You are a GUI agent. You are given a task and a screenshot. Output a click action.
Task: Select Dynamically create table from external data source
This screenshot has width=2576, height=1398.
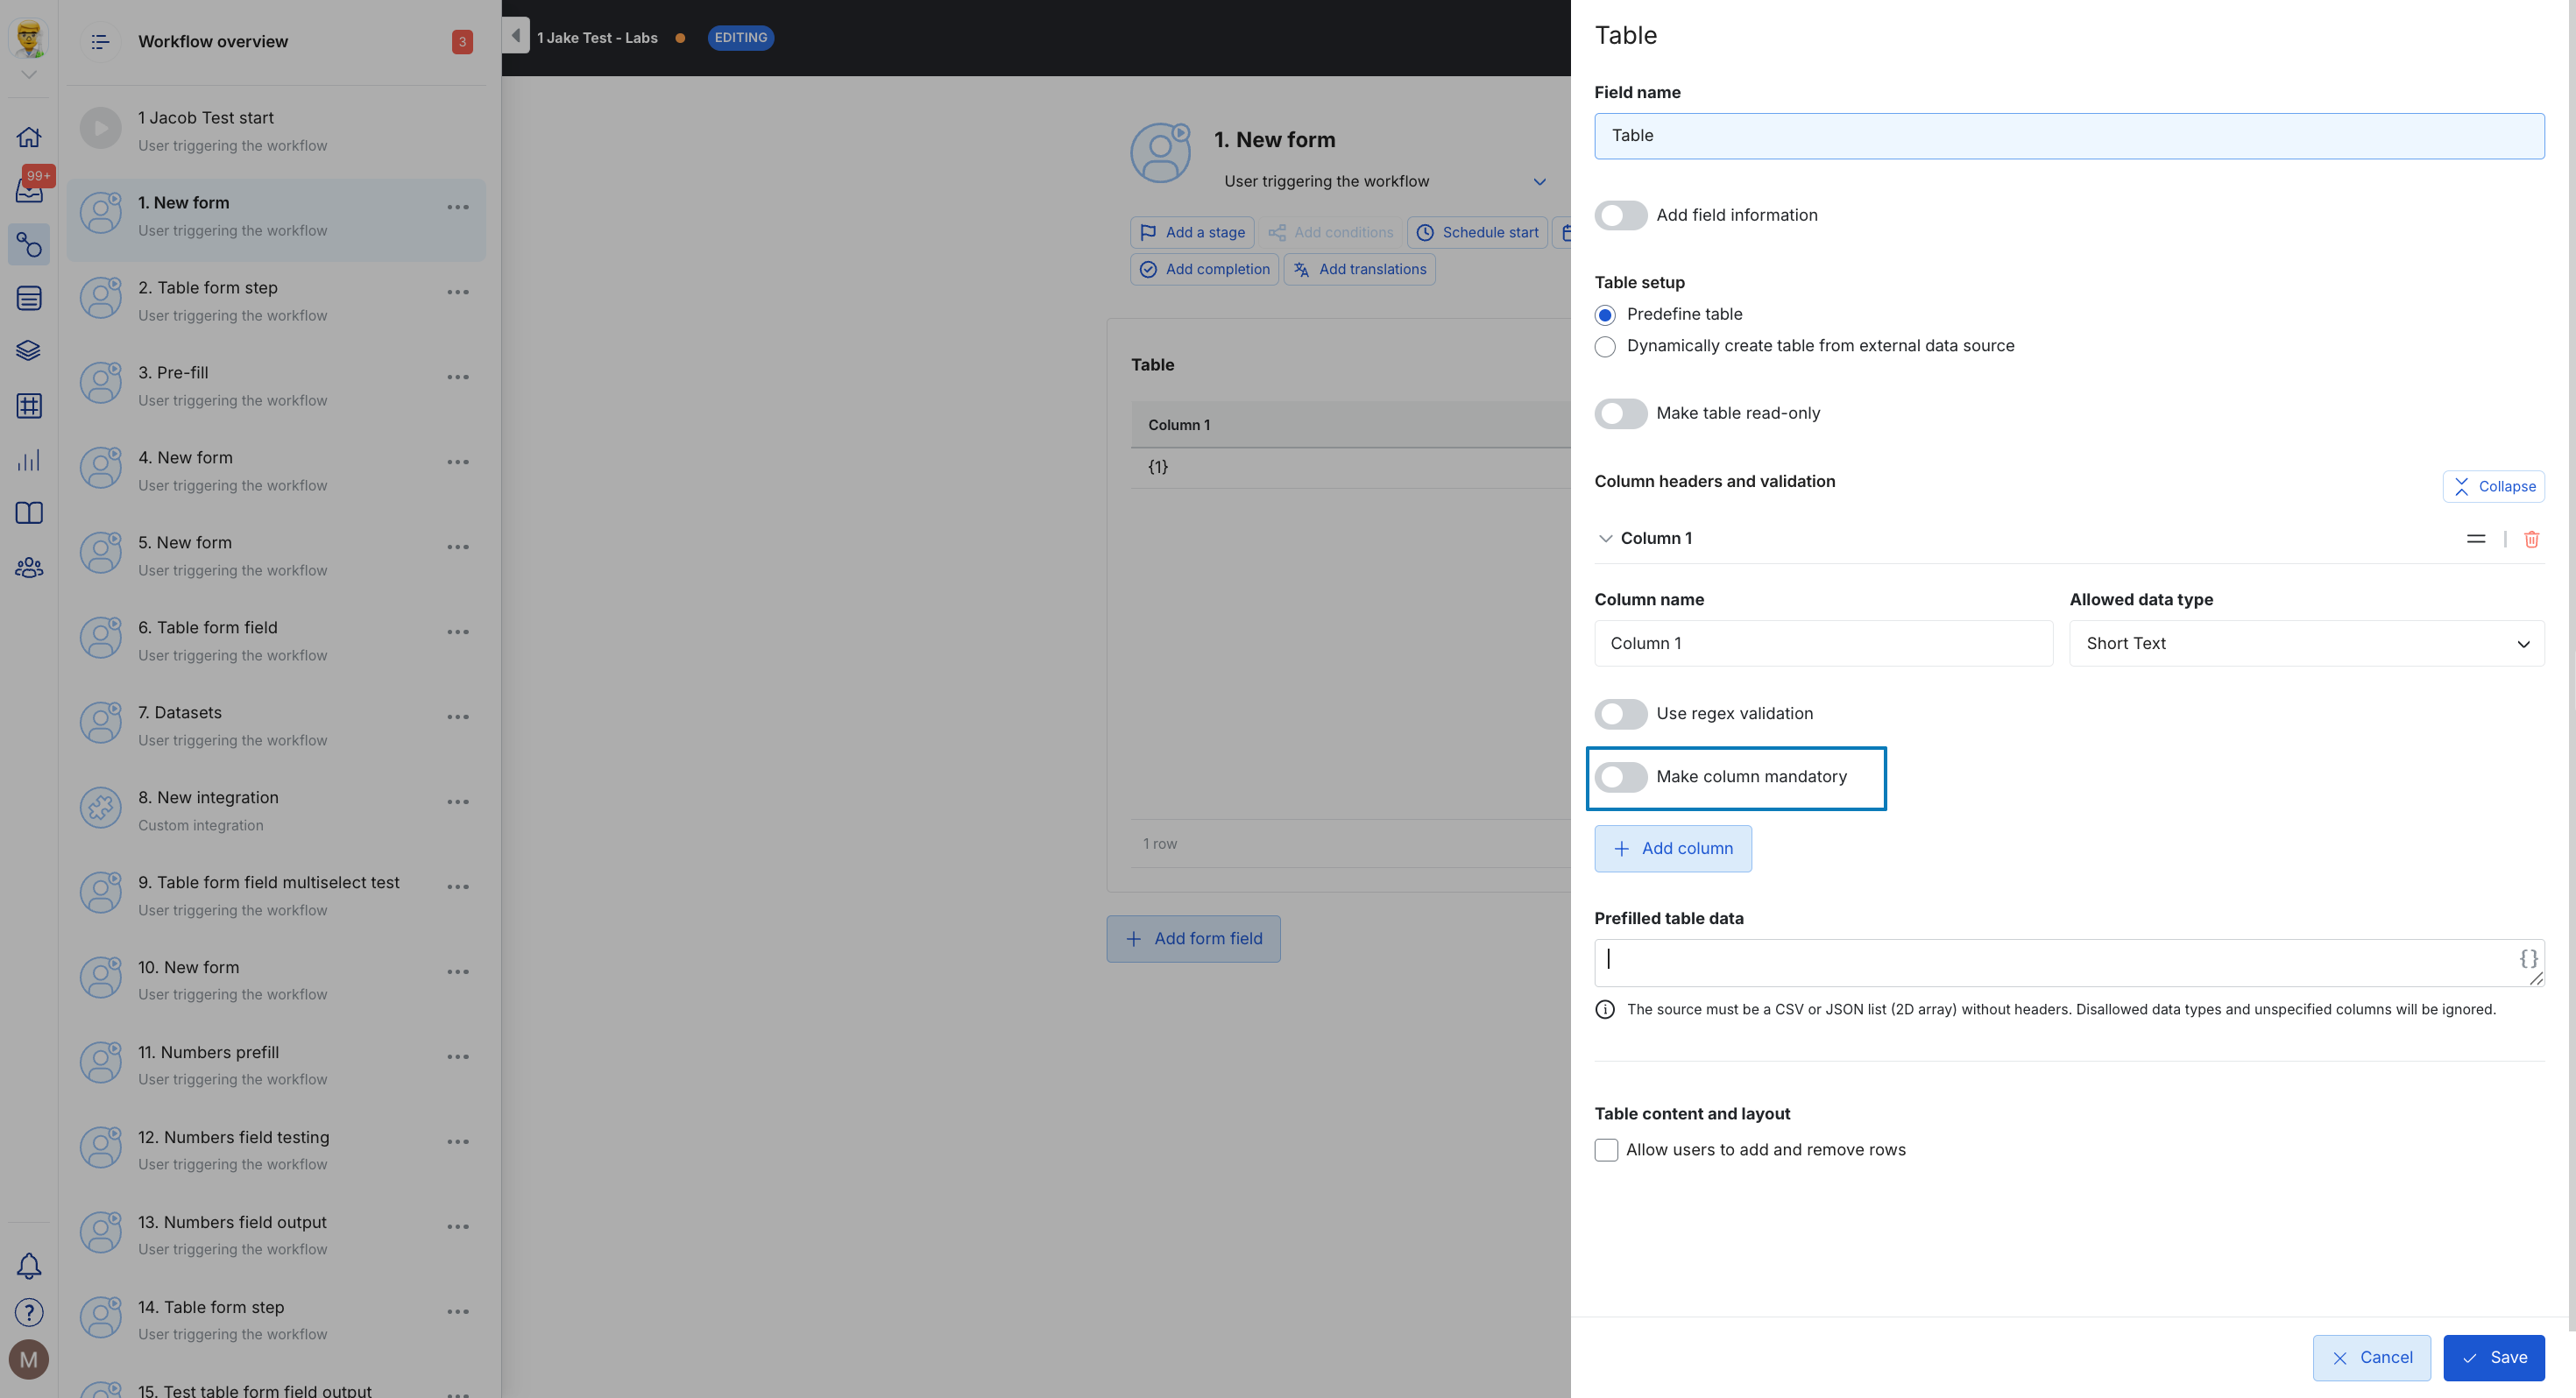point(1605,347)
